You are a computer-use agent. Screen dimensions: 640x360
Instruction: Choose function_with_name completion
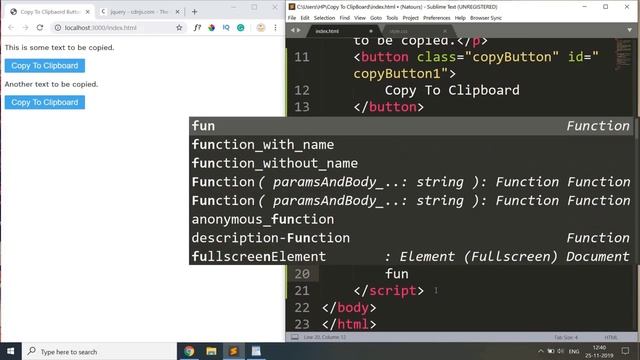tap(411, 145)
